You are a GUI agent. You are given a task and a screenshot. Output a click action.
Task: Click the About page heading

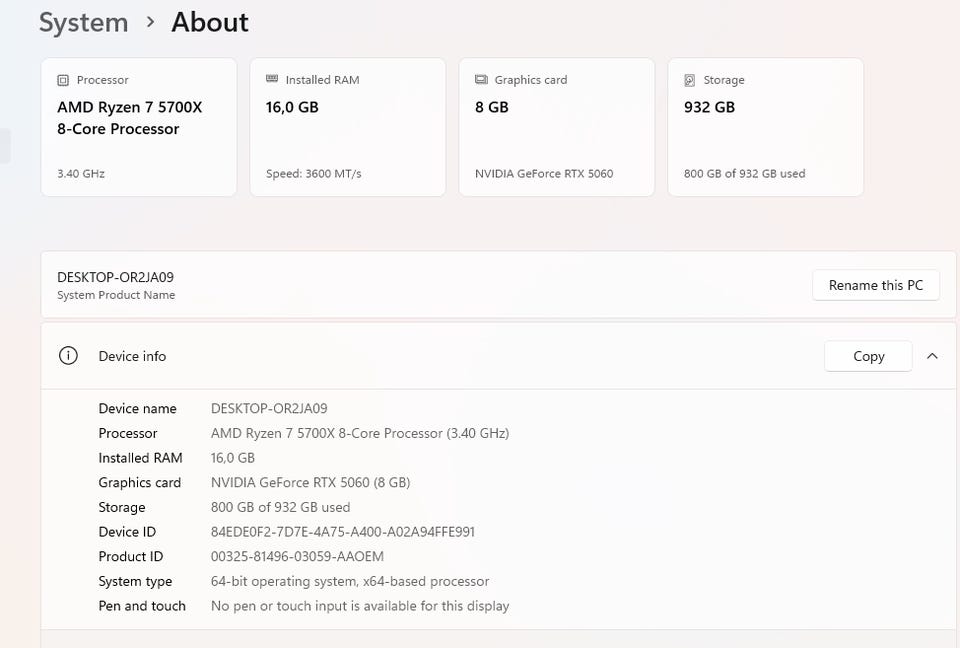point(210,23)
